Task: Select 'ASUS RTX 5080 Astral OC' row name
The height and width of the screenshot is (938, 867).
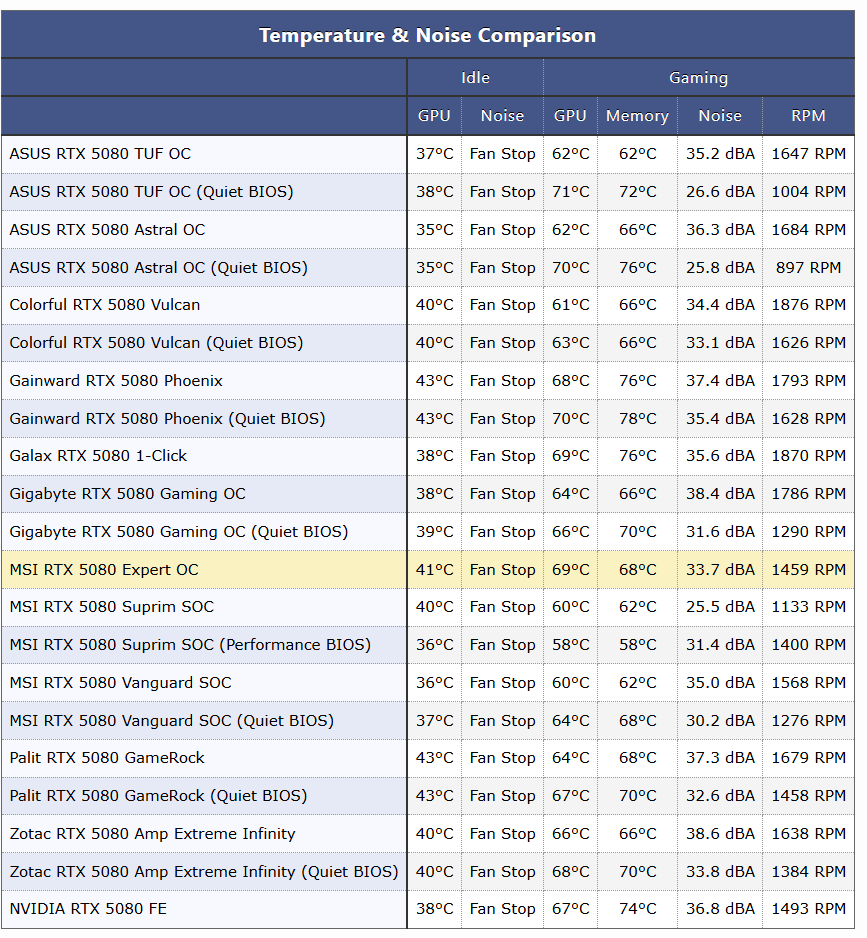Action: [x=107, y=230]
